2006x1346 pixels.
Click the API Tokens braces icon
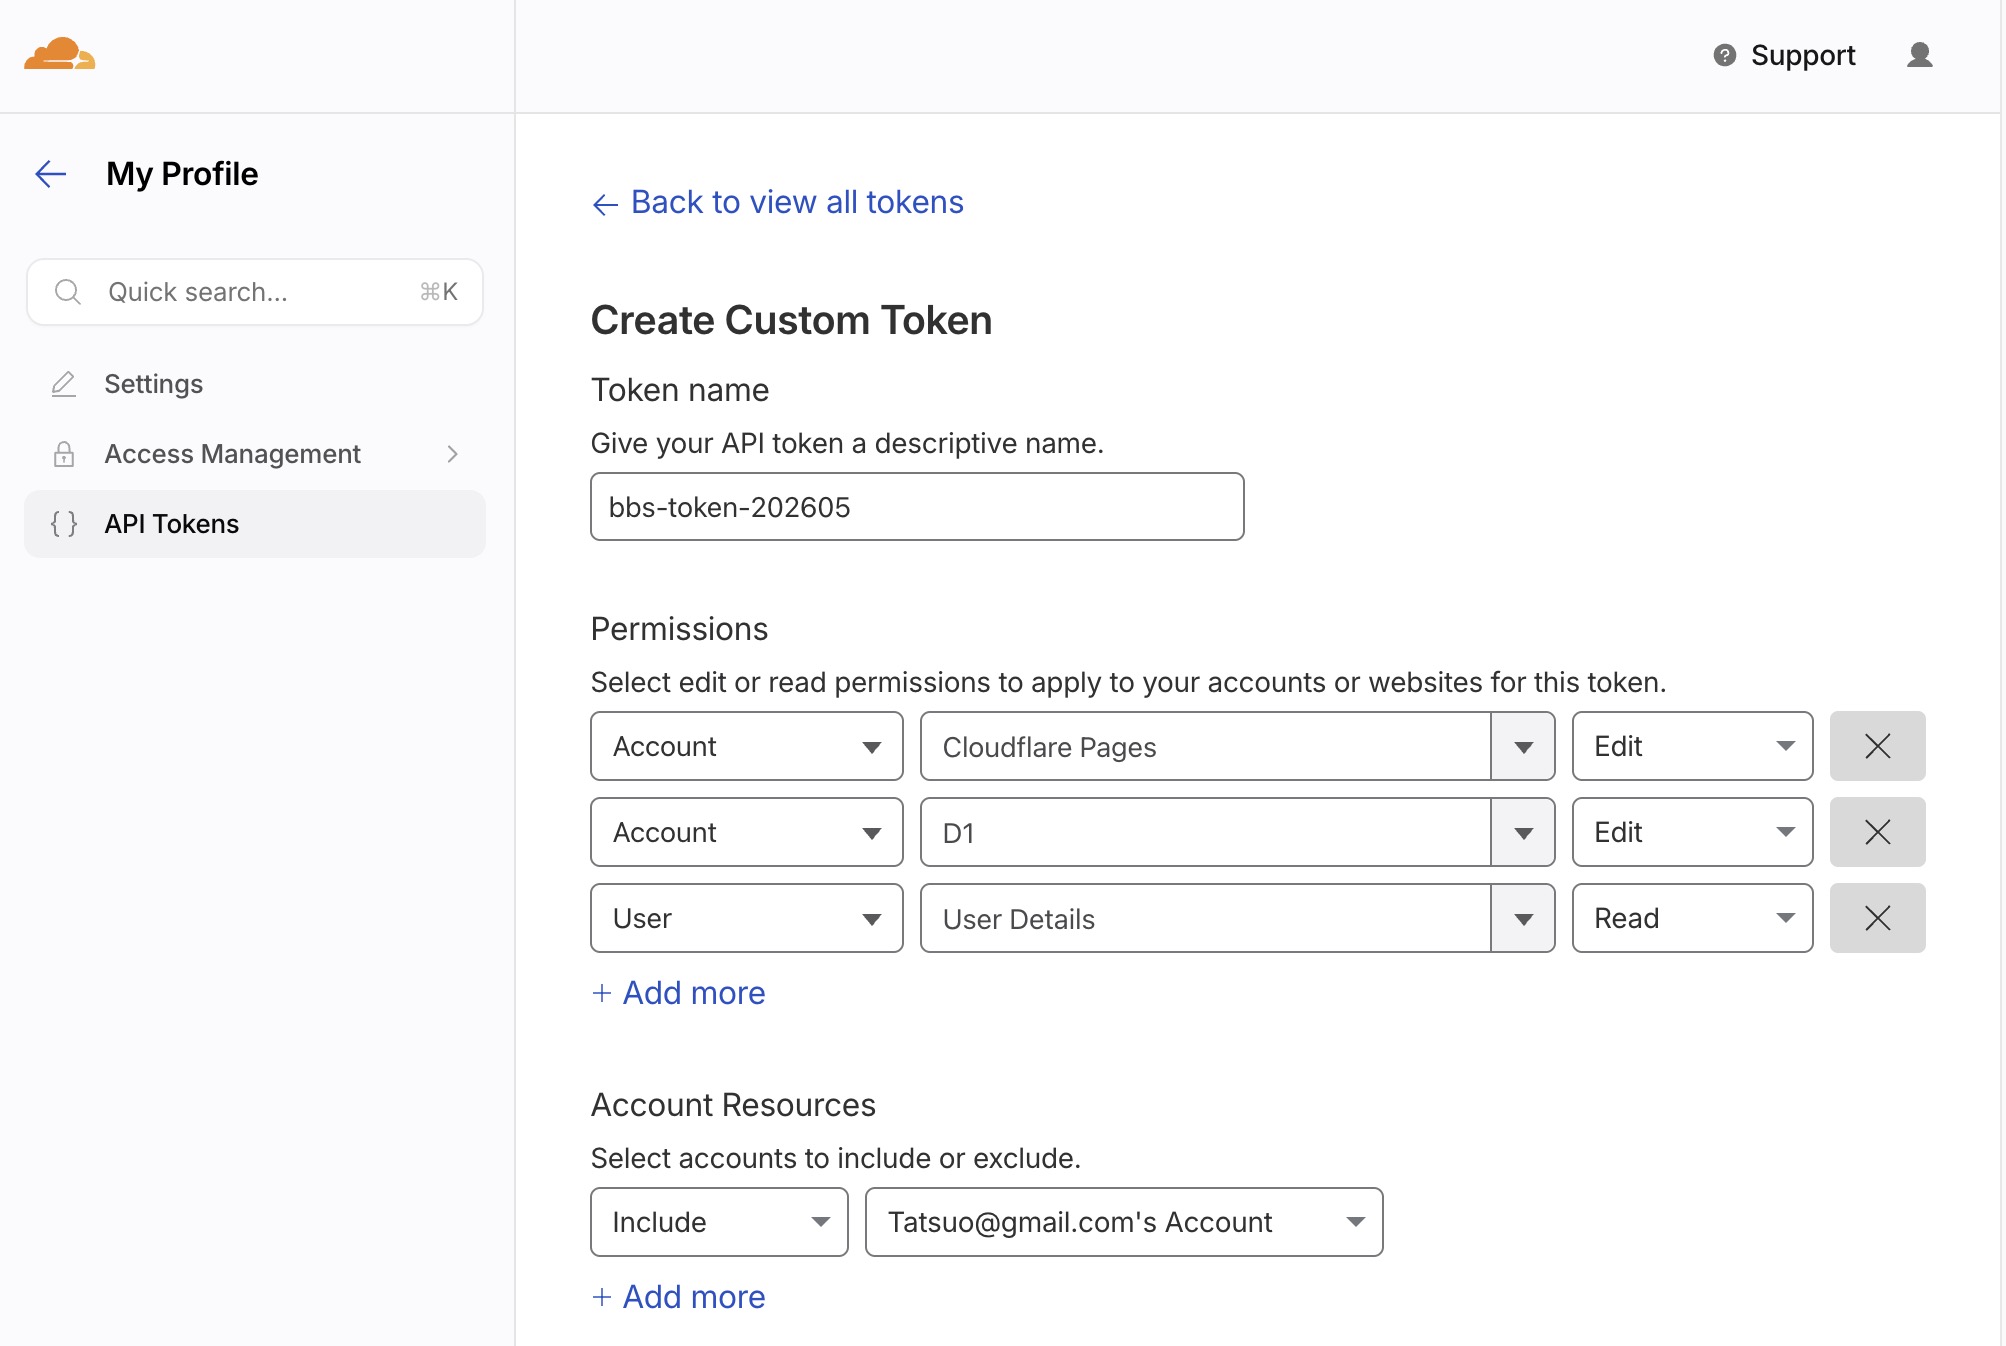pyautogui.click(x=64, y=524)
